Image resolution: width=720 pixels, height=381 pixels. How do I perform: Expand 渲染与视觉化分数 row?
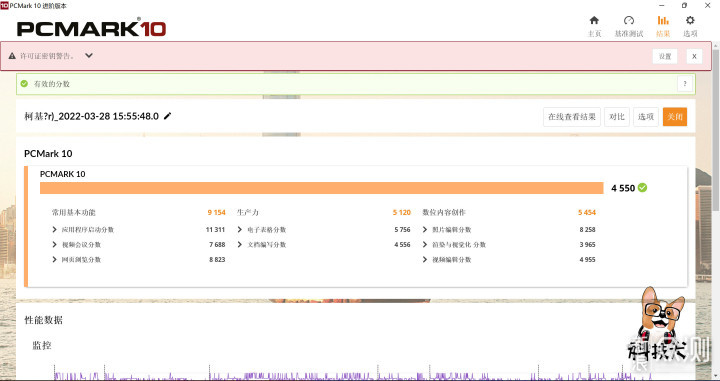(x=425, y=244)
